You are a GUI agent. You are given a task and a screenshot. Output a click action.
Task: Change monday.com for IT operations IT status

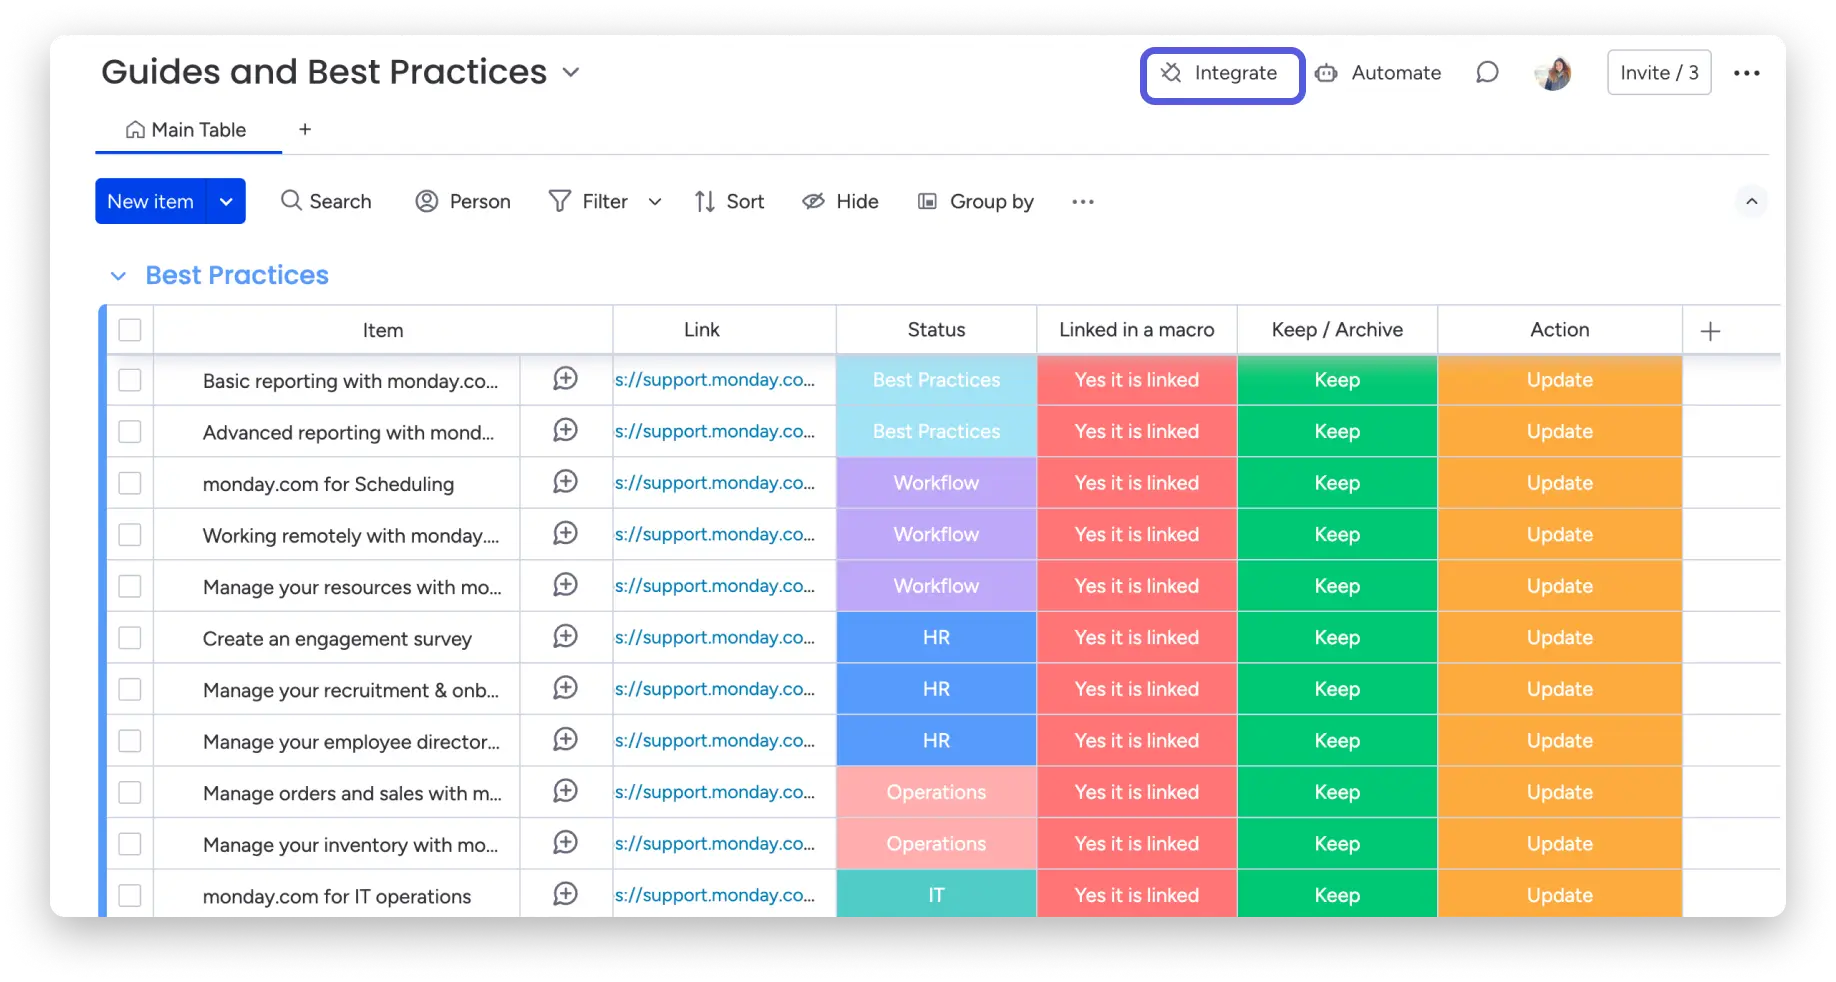click(x=936, y=894)
